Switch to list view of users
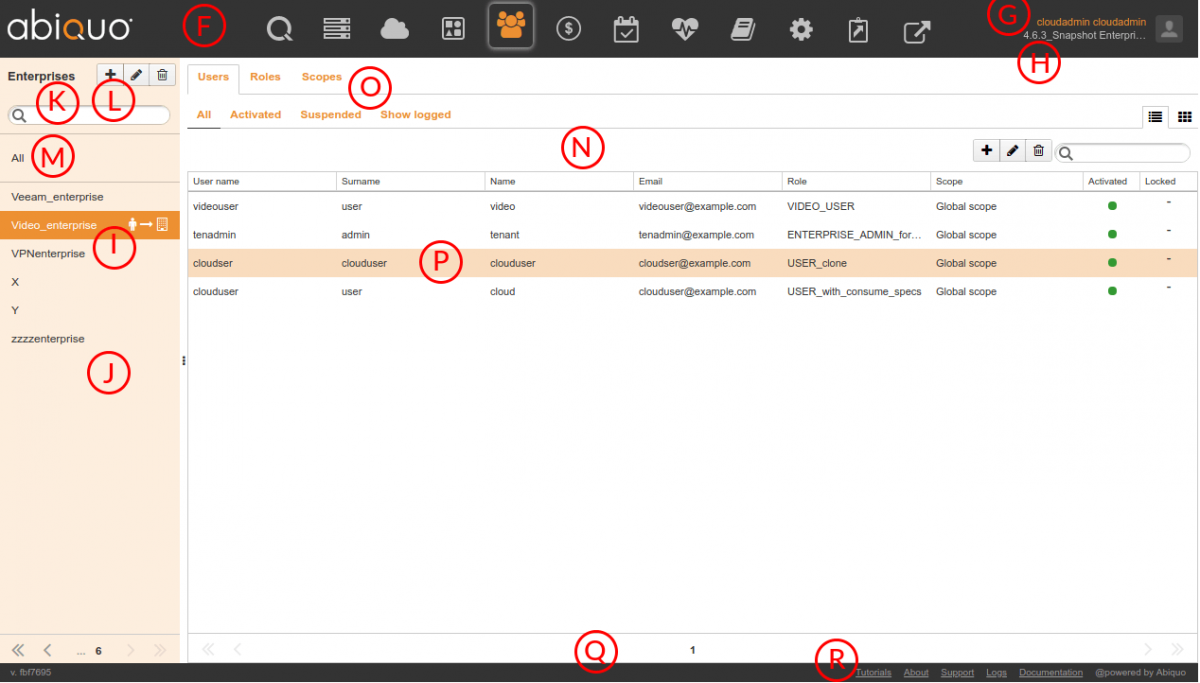Image resolution: width=1200 pixels, height=683 pixels. pyautogui.click(x=1155, y=116)
